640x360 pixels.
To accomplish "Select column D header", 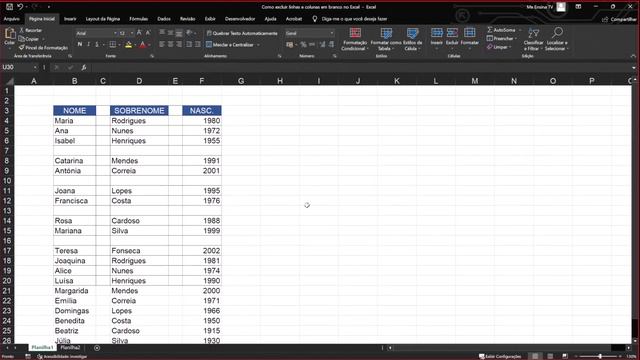I will [x=139, y=81].
